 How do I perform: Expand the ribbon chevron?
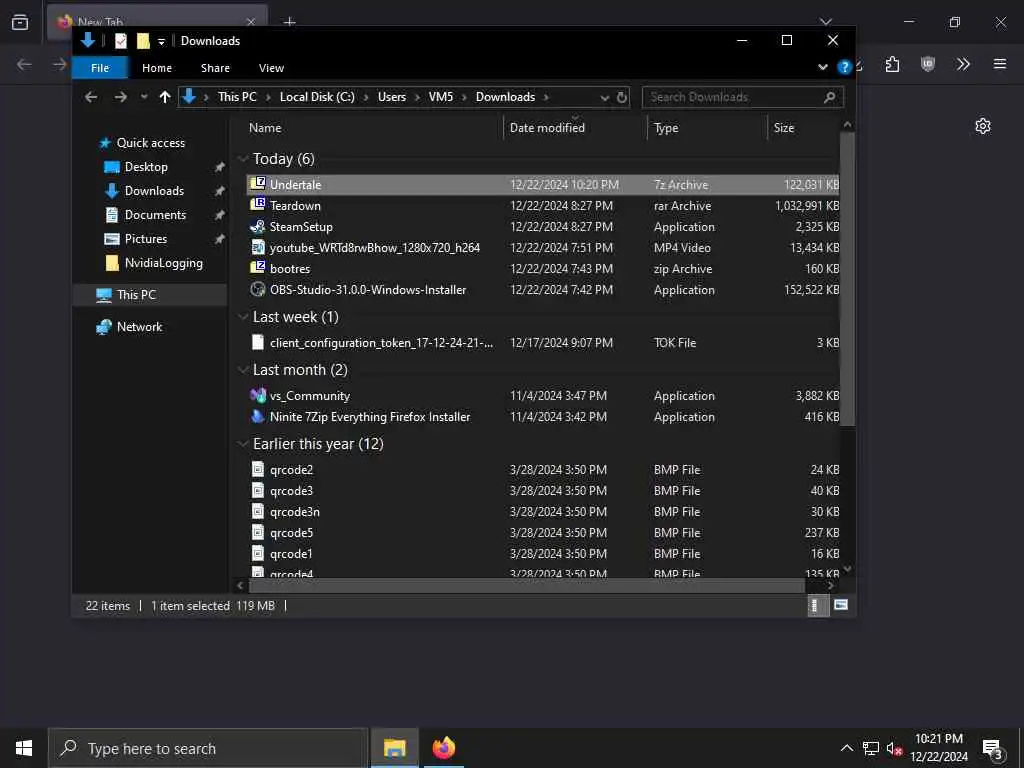(x=823, y=67)
